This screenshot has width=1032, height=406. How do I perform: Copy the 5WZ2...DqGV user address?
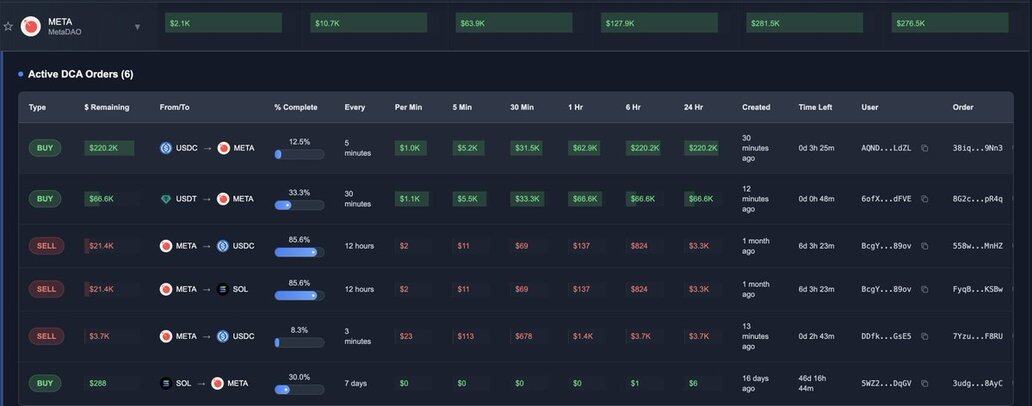tap(924, 383)
